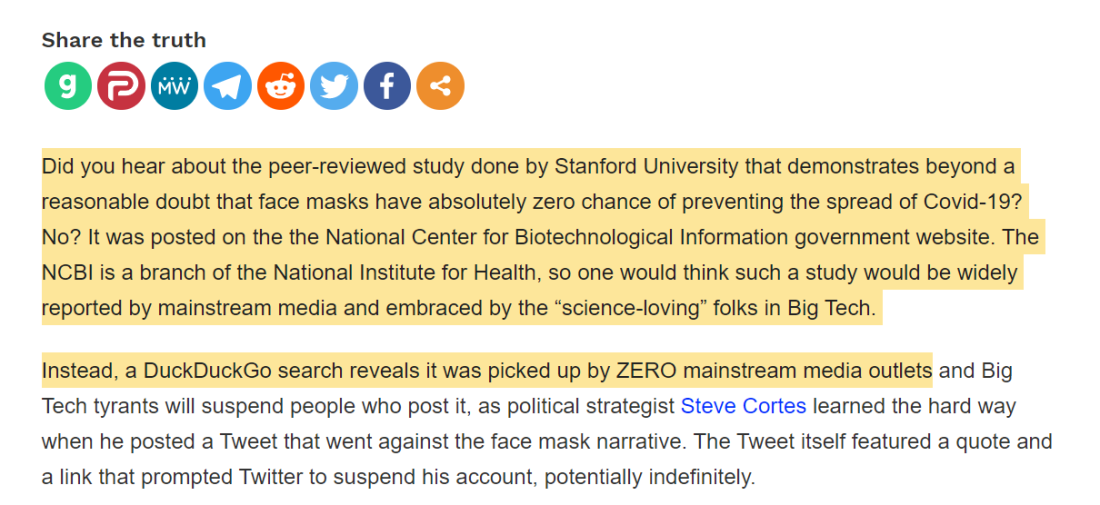Click the capitalized word "ZERO"

[644, 371]
